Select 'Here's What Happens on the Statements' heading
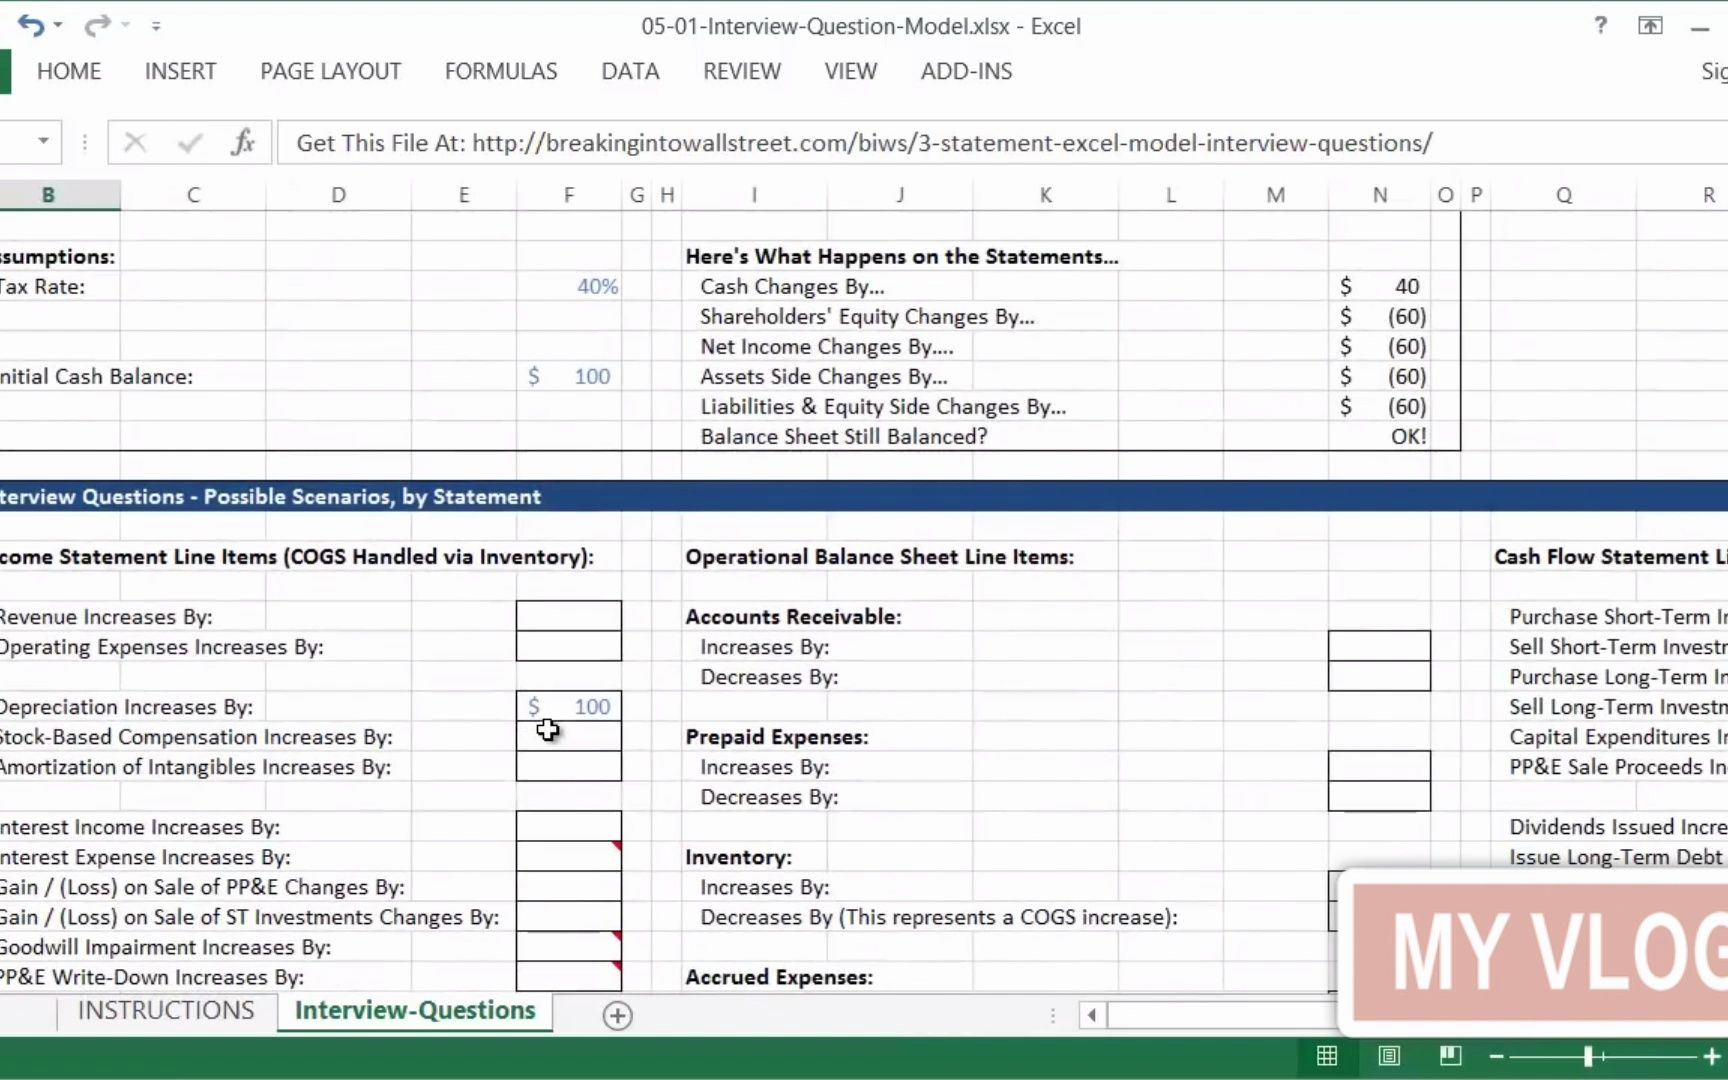 tap(901, 256)
